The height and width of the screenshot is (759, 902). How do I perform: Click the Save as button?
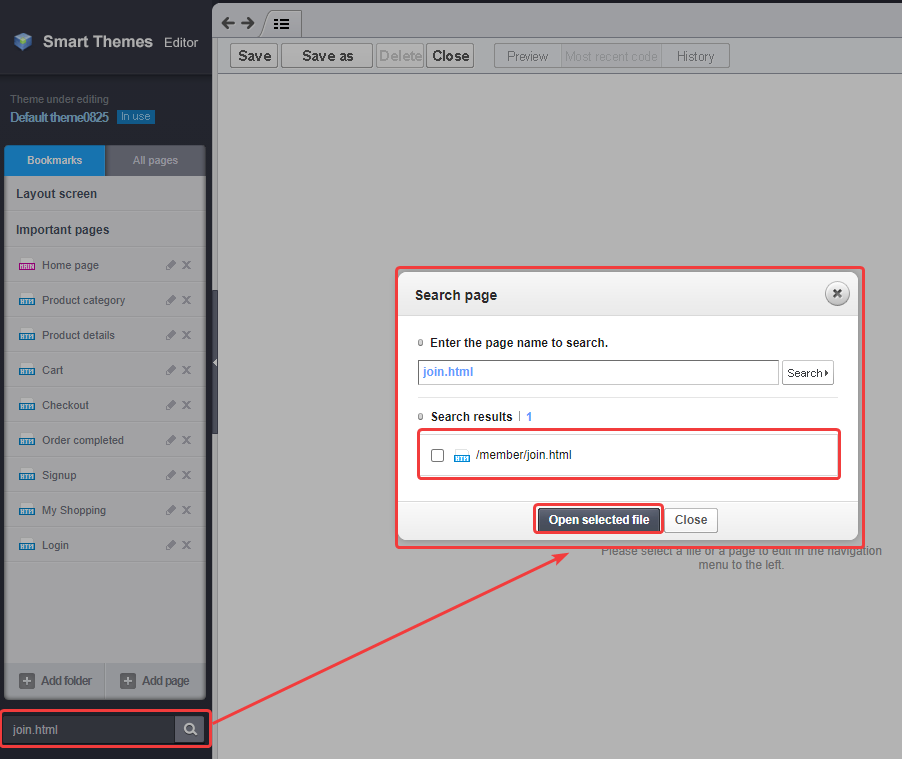(x=326, y=55)
